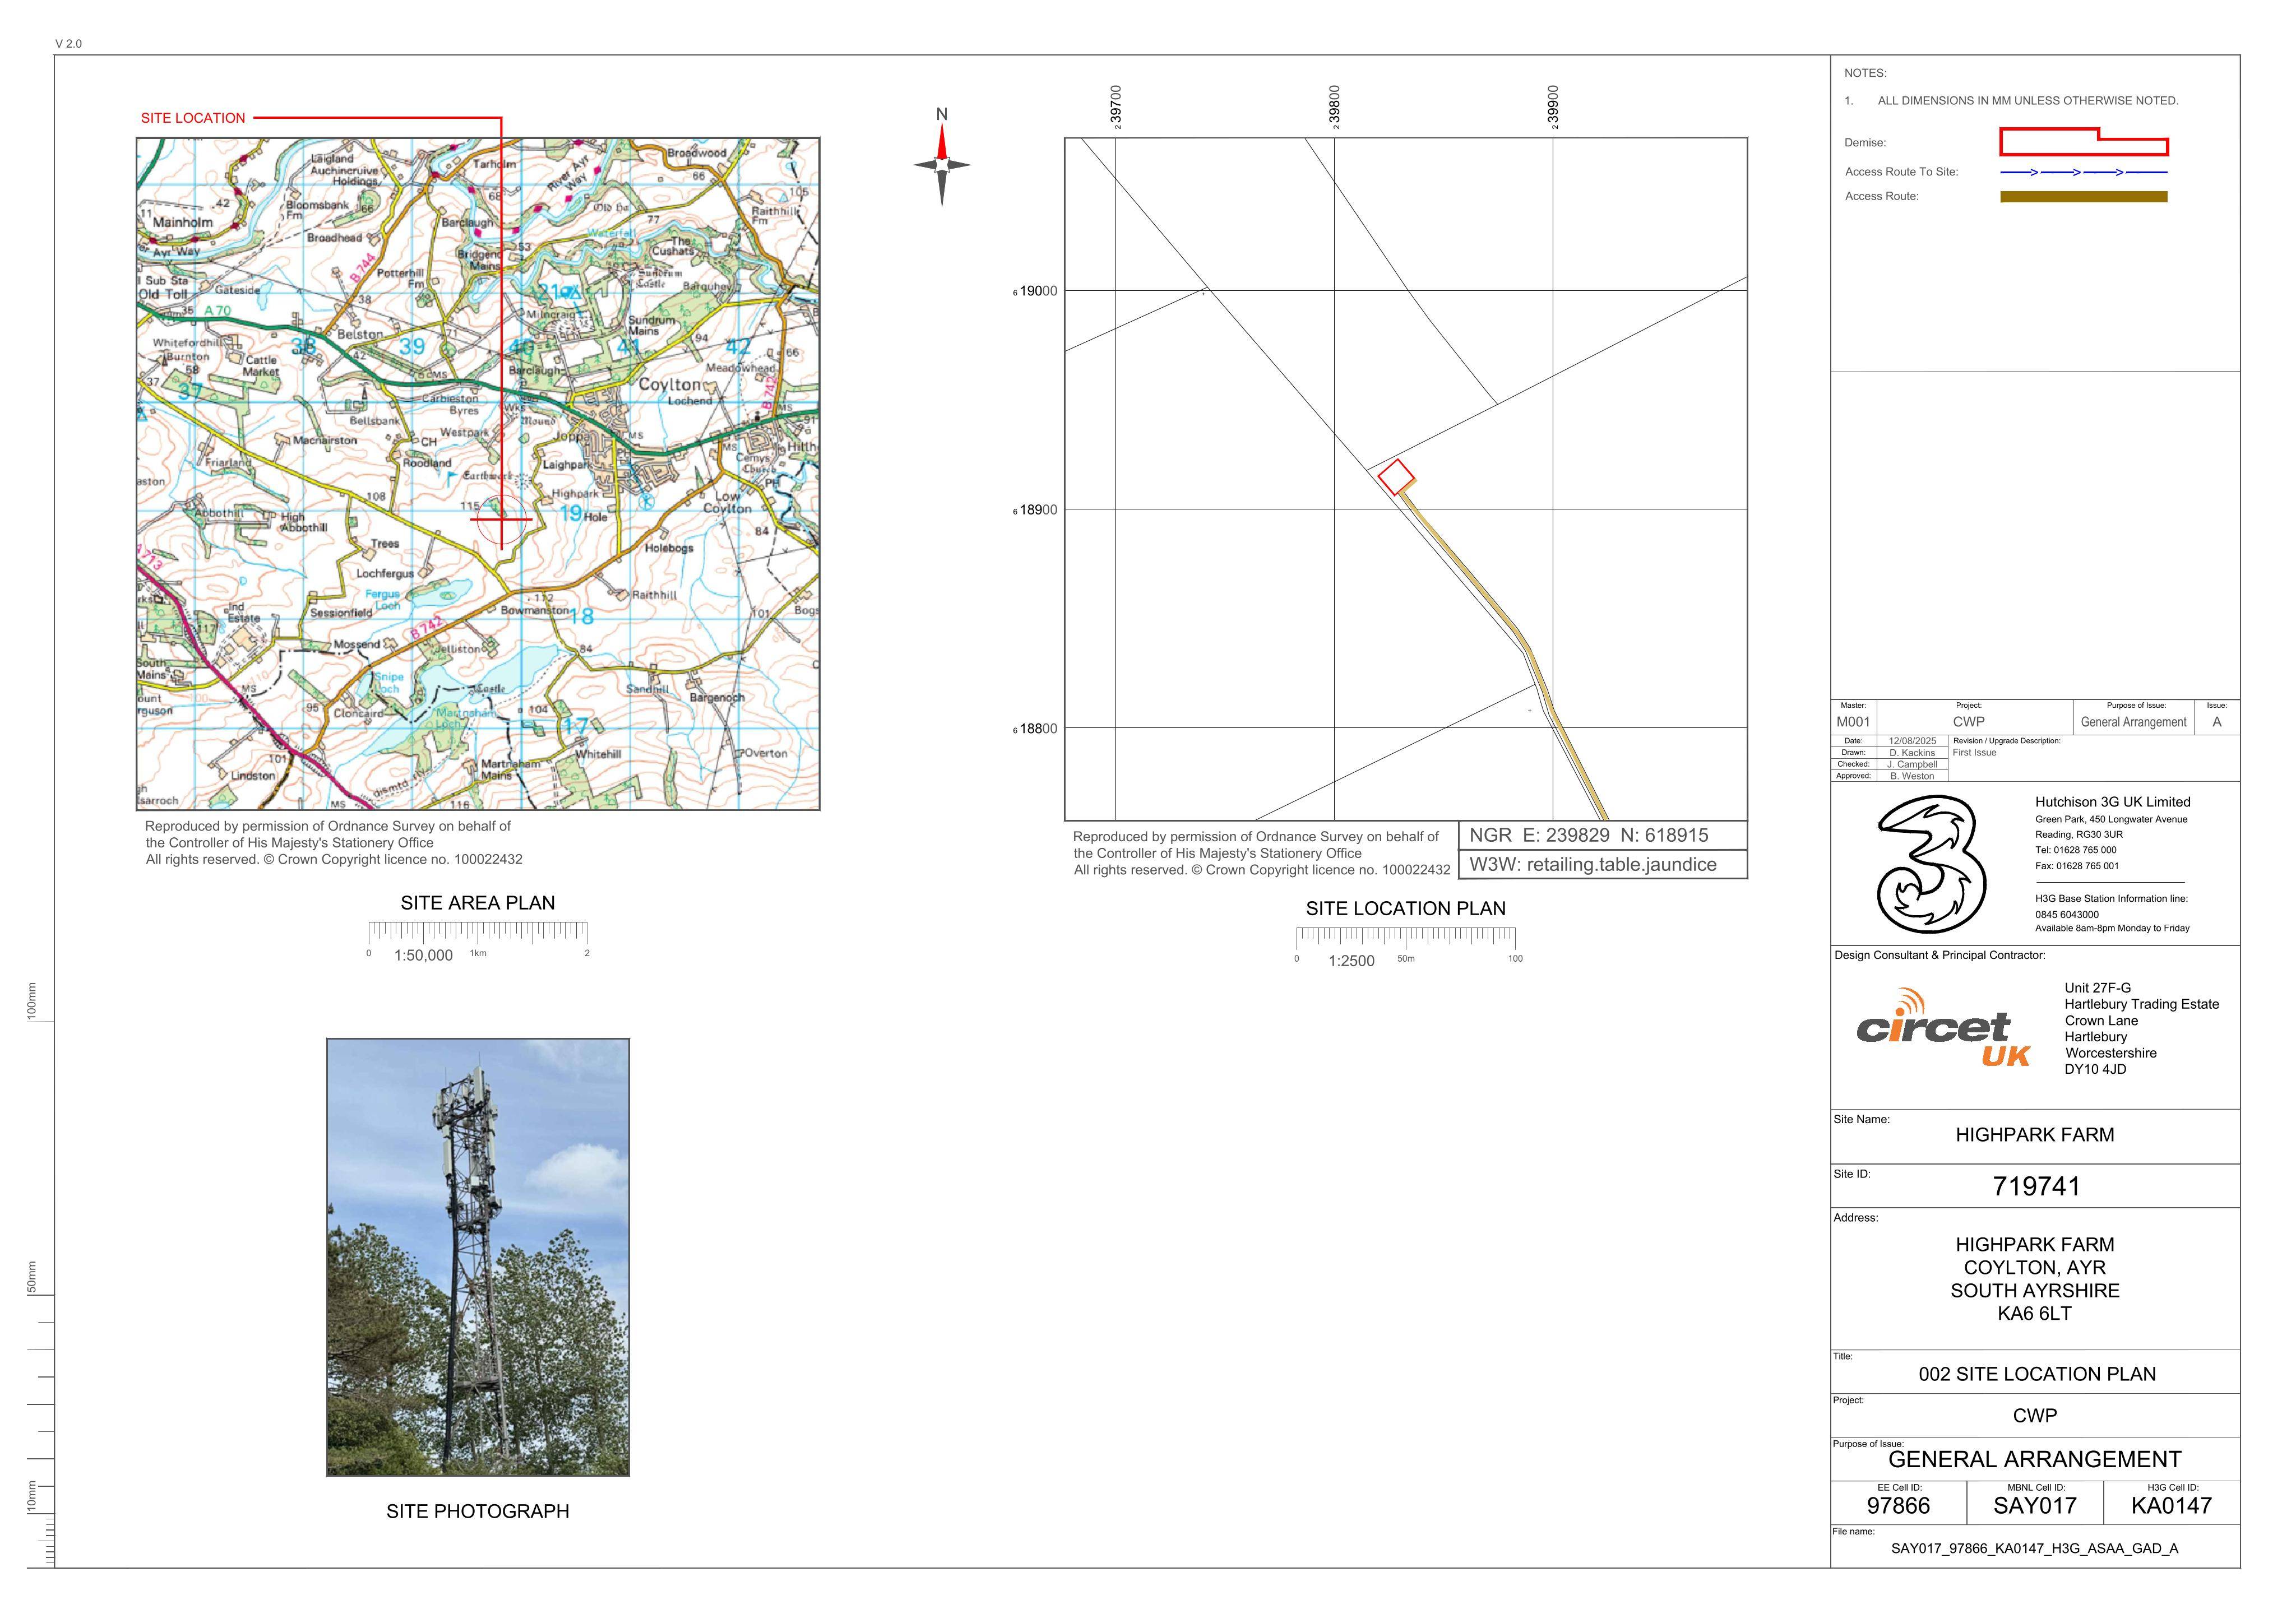Select the SITE LOCATION PLAN heading

1406,909
